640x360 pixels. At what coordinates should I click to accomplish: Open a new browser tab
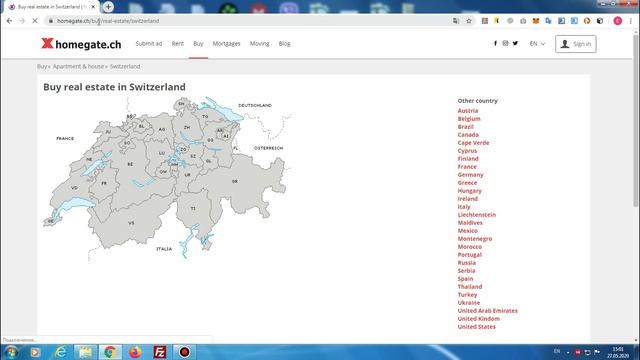[108, 7]
